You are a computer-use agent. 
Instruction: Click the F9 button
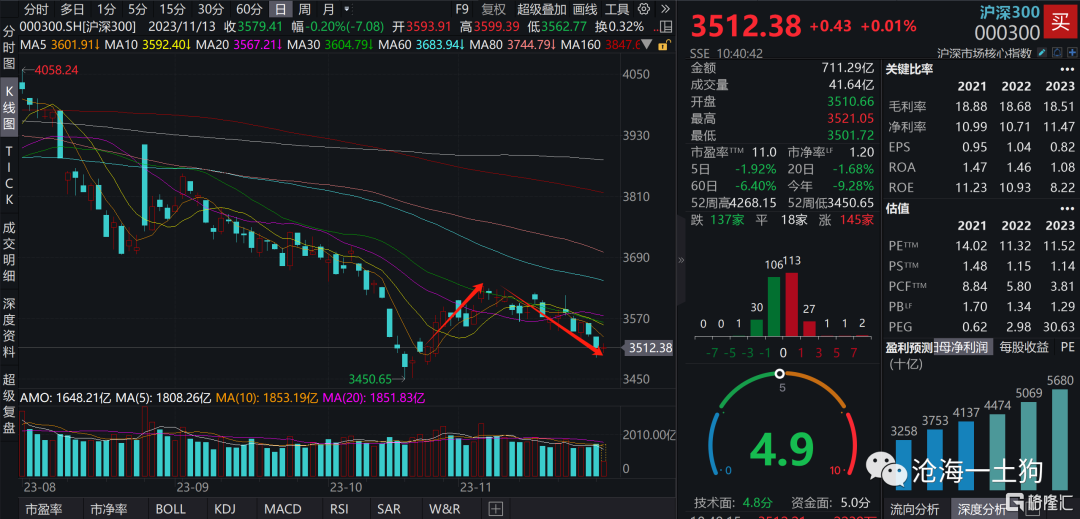point(461,10)
